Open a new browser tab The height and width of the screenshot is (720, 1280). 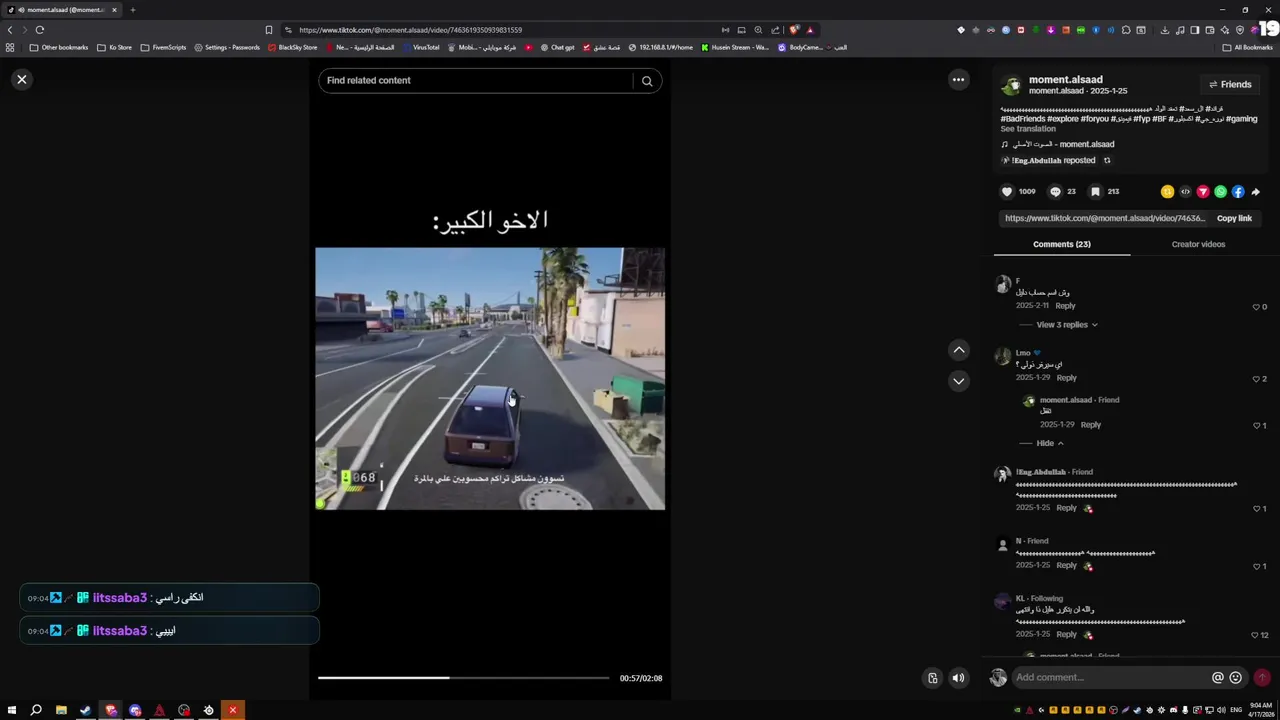pos(132,10)
